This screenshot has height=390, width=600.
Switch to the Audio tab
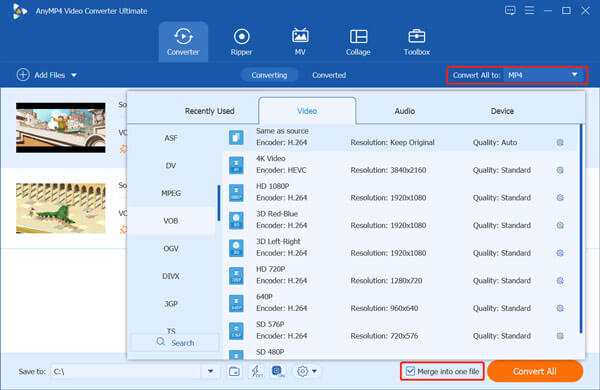click(x=404, y=111)
